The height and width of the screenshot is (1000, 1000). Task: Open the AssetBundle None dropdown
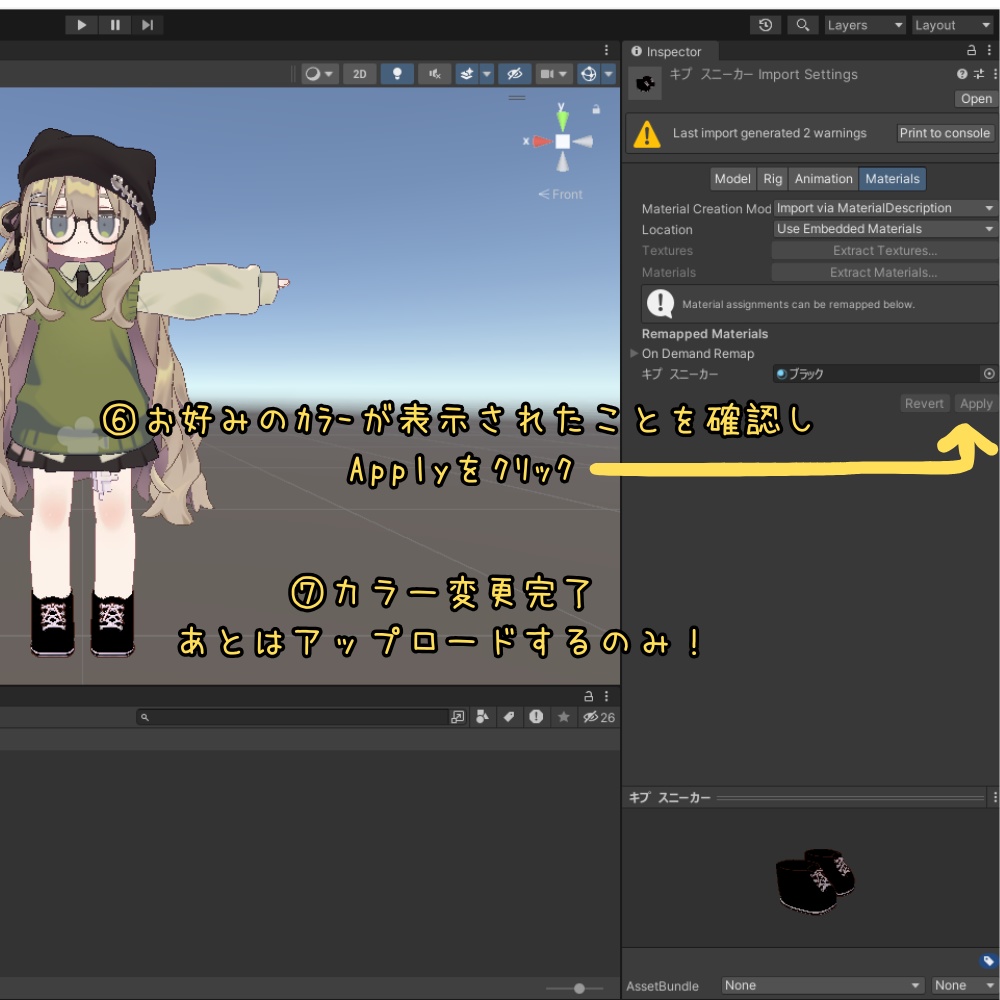click(822, 985)
